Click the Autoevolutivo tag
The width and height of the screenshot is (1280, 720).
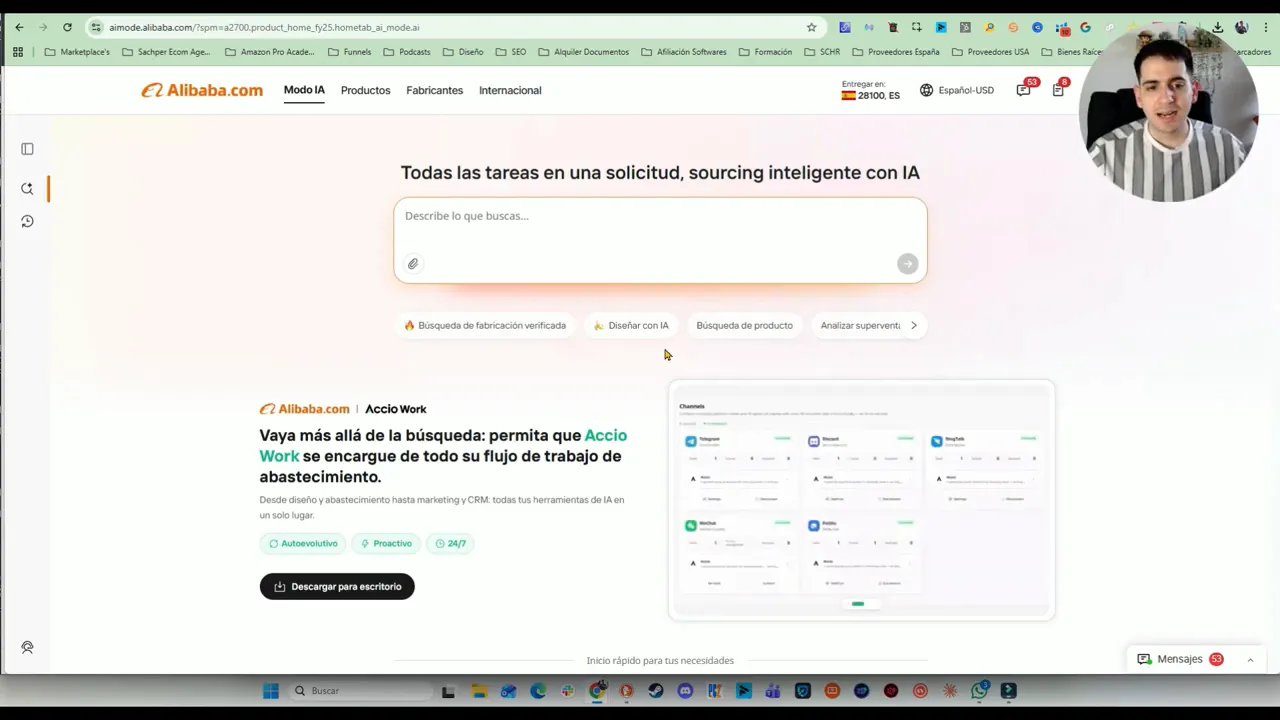click(x=303, y=543)
